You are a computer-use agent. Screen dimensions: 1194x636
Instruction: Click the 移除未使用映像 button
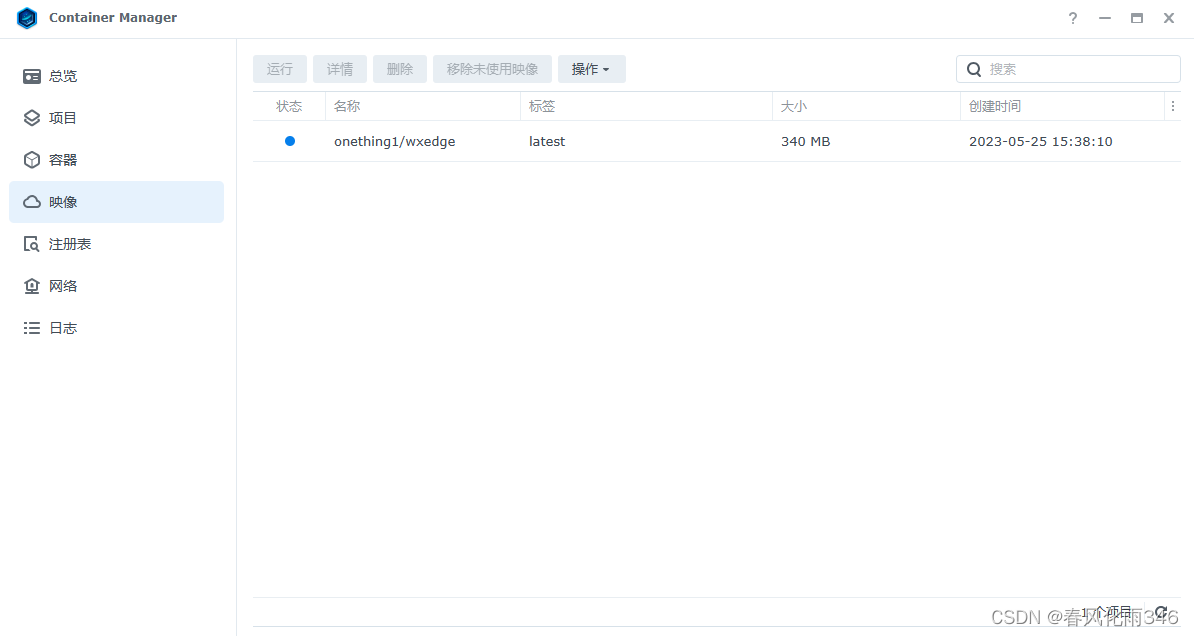(x=492, y=69)
